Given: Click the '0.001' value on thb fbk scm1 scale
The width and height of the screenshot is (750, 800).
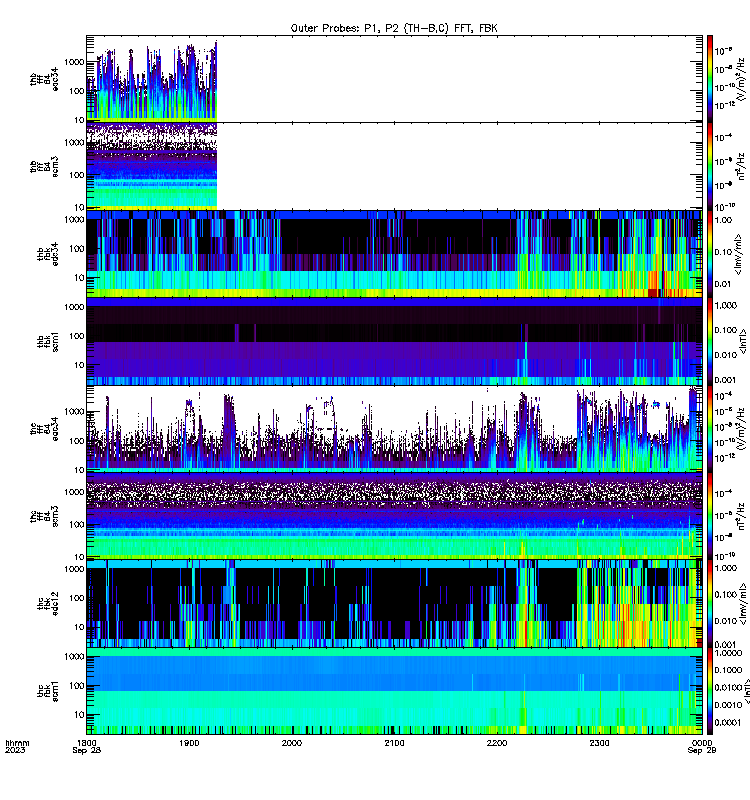Looking at the screenshot, I should point(726,380).
